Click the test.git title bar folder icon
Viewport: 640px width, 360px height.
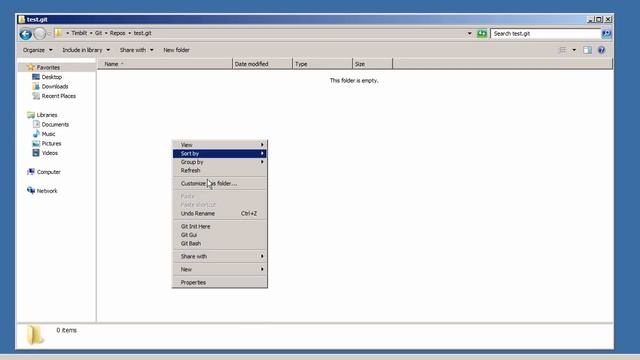(x=22, y=19)
